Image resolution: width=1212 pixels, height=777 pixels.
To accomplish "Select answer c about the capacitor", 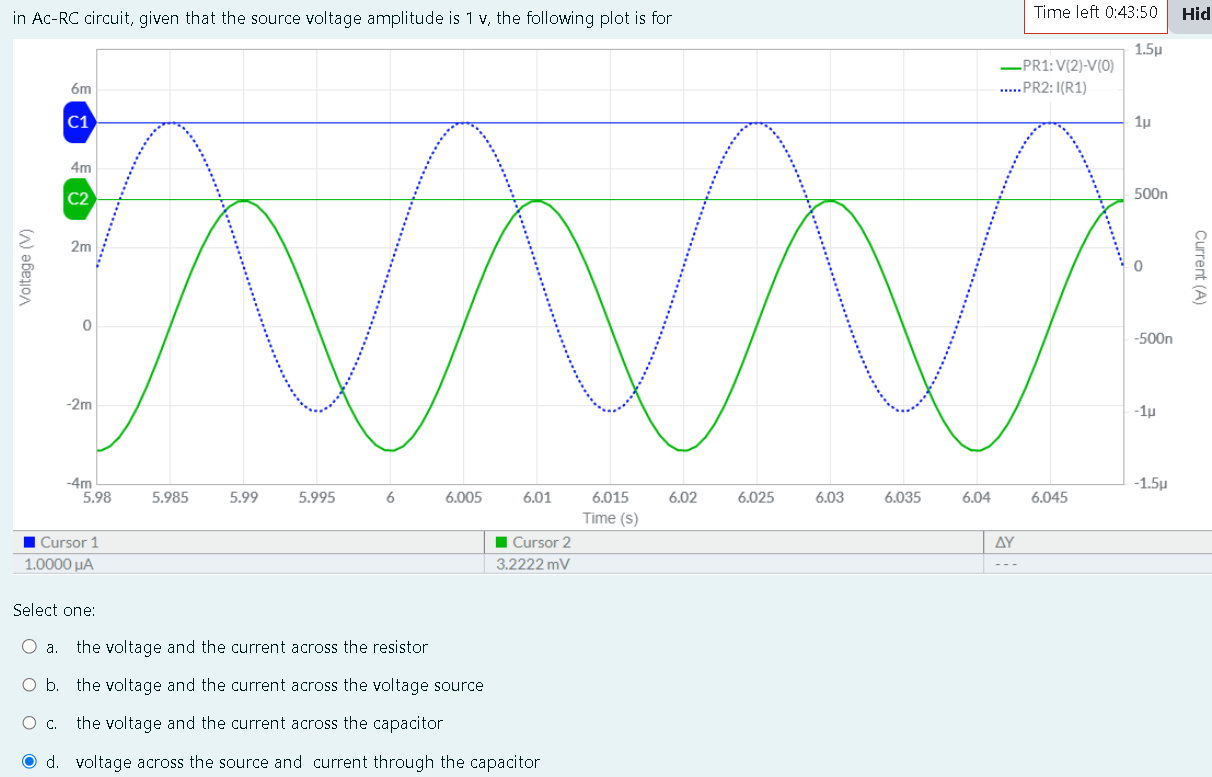I will tap(30, 722).
